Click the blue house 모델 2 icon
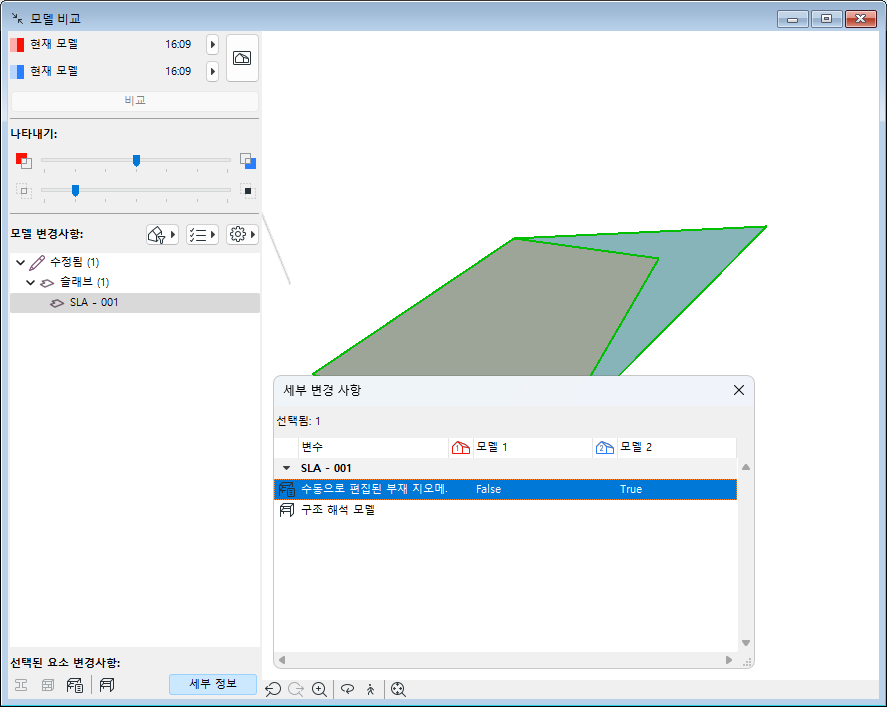 (x=605, y=448)
